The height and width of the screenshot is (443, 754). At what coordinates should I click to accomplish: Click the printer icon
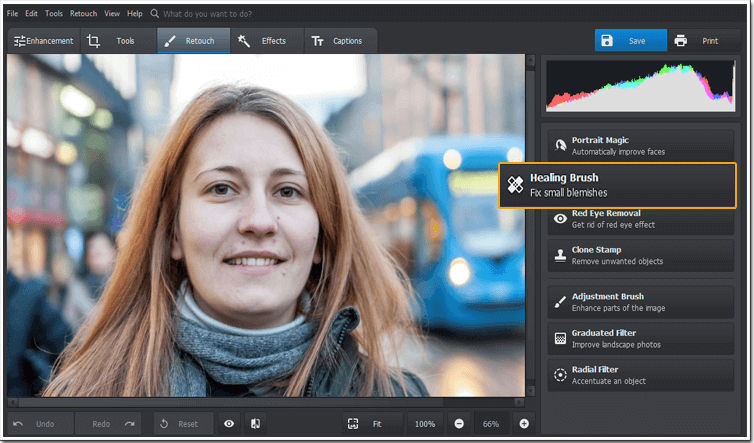[x=680, y=41]
